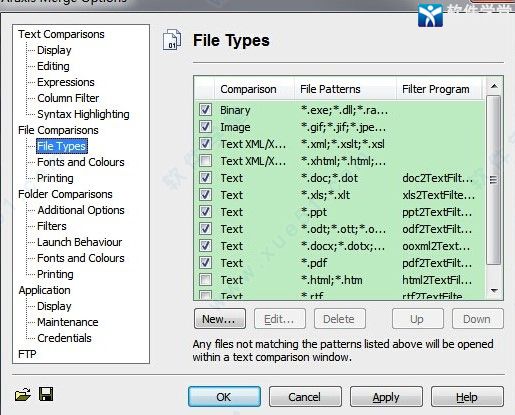Click the scrollbar up arrow
Image resolution: width=515 pixels, height=415 pixels.
click(494, 86)
